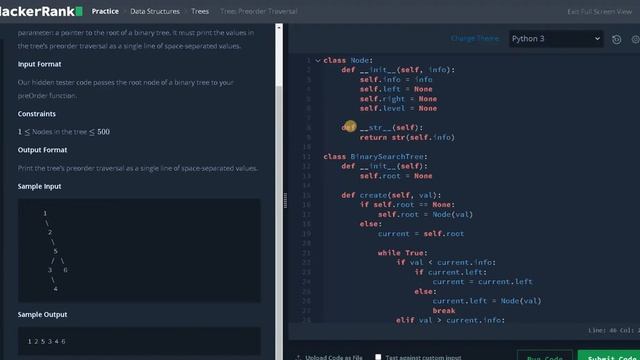Viewport: 640px width, 360px height.
Task: Click the 'def __str__(self):' line
Action: pyautogui.click(x=382, y=128)
